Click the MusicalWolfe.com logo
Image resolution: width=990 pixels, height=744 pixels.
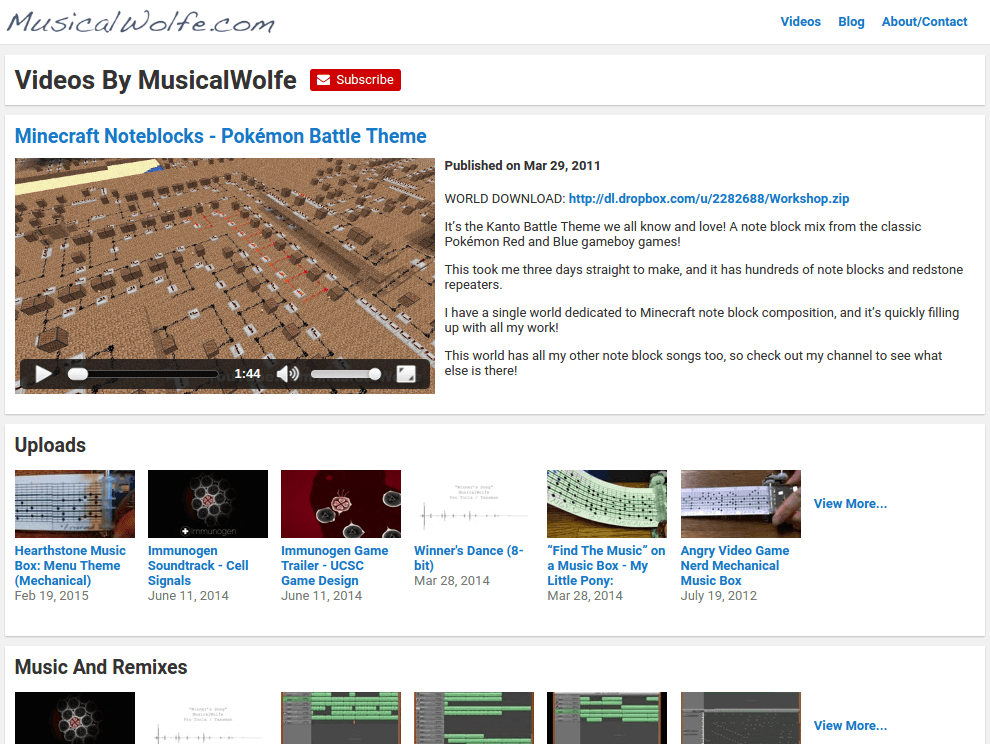point(140,22)
